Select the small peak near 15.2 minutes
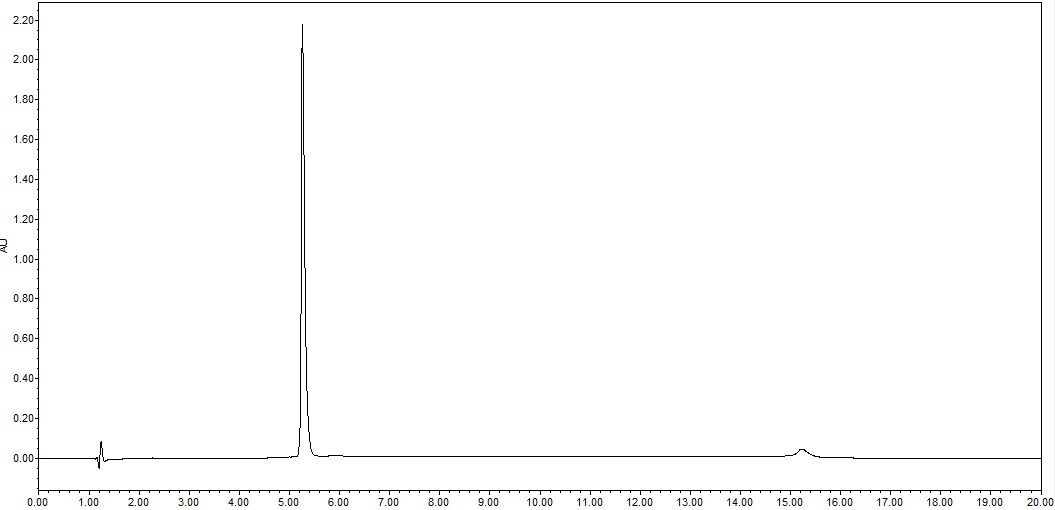 tap(802, 451)
